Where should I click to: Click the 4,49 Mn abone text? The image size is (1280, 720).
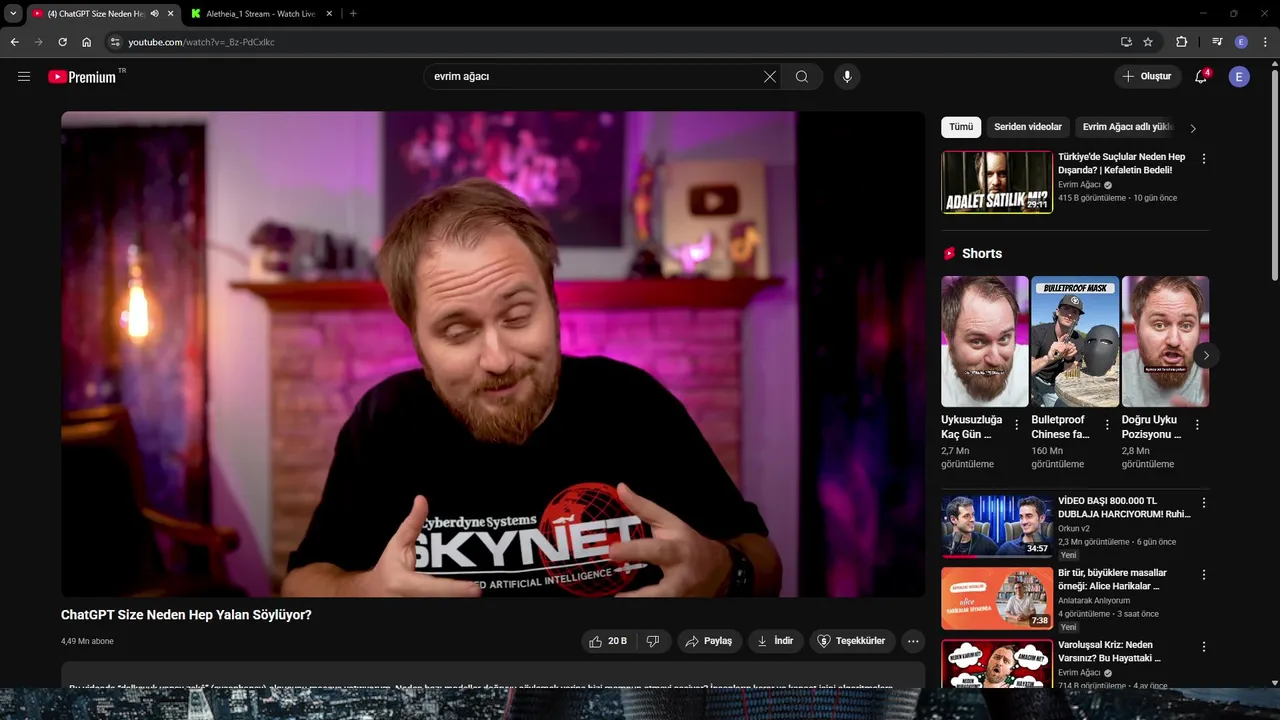(87, 641)
